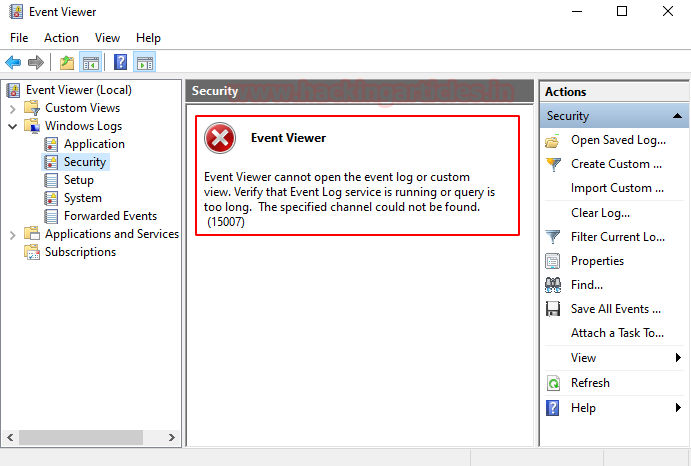Click Find... action text

[x=587, y=285]
